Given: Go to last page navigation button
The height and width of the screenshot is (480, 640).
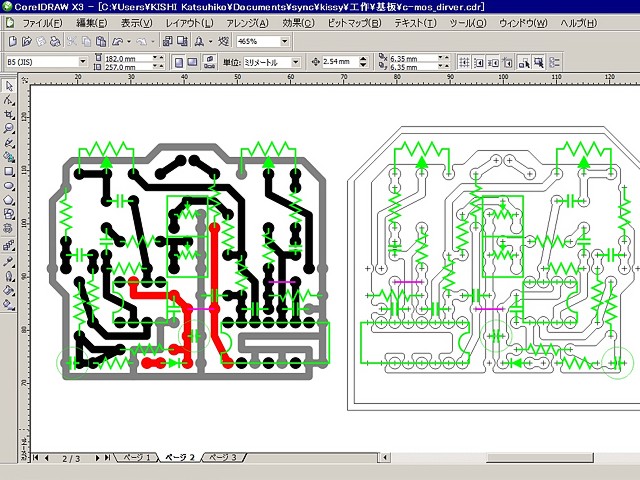Looking at the screenshot, I should click(107, 458).
